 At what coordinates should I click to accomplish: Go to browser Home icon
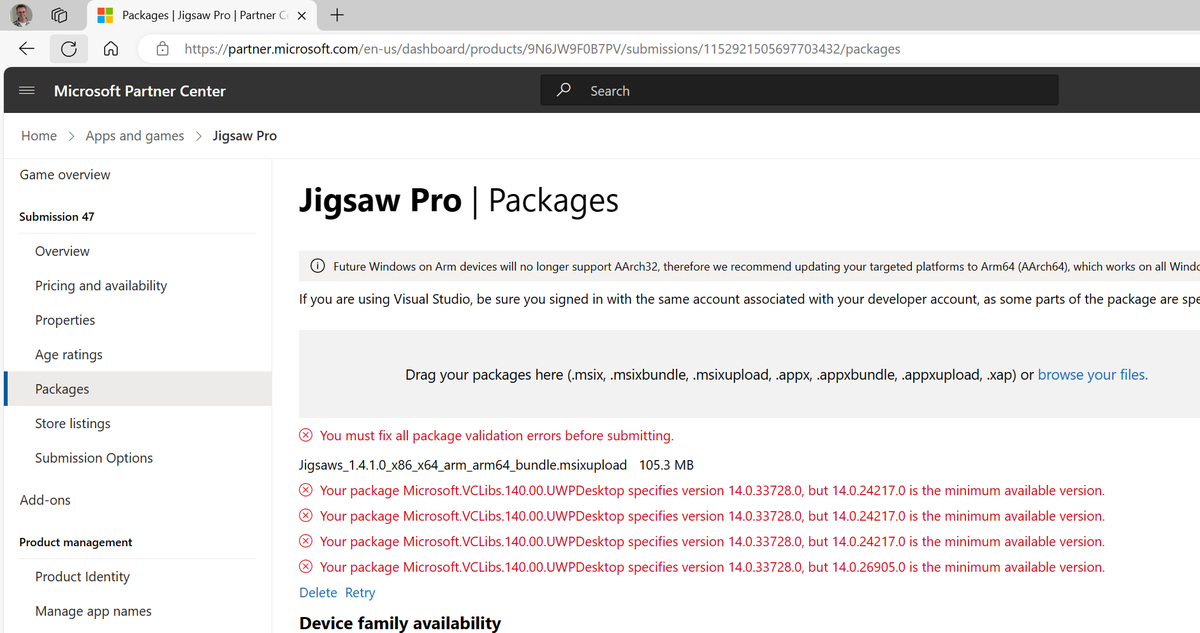[x=111, y=48]
